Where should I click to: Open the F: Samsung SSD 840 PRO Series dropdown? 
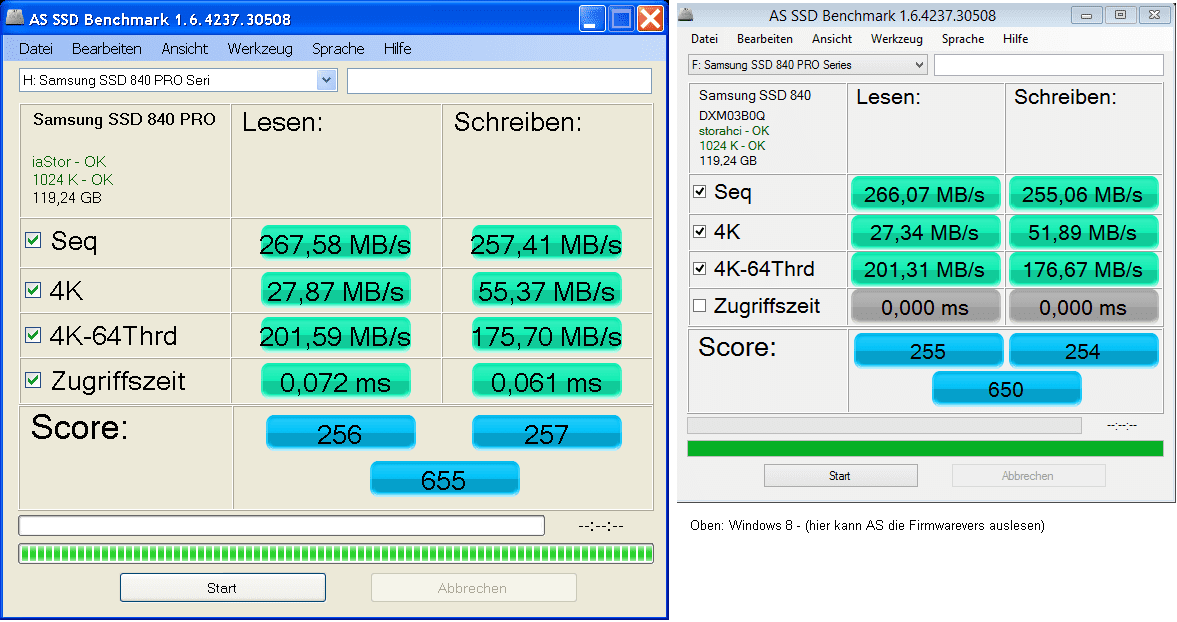point(808,65)
